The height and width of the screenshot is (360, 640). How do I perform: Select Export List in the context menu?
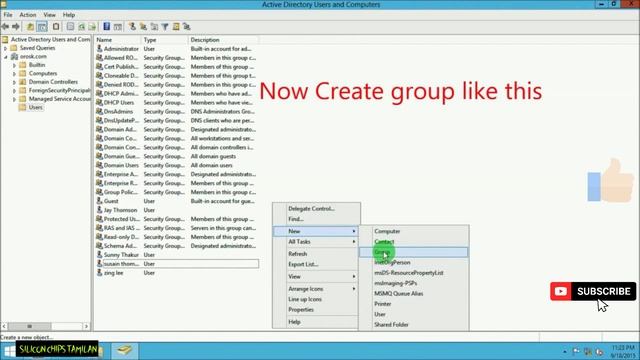click(x=316, y=264)
